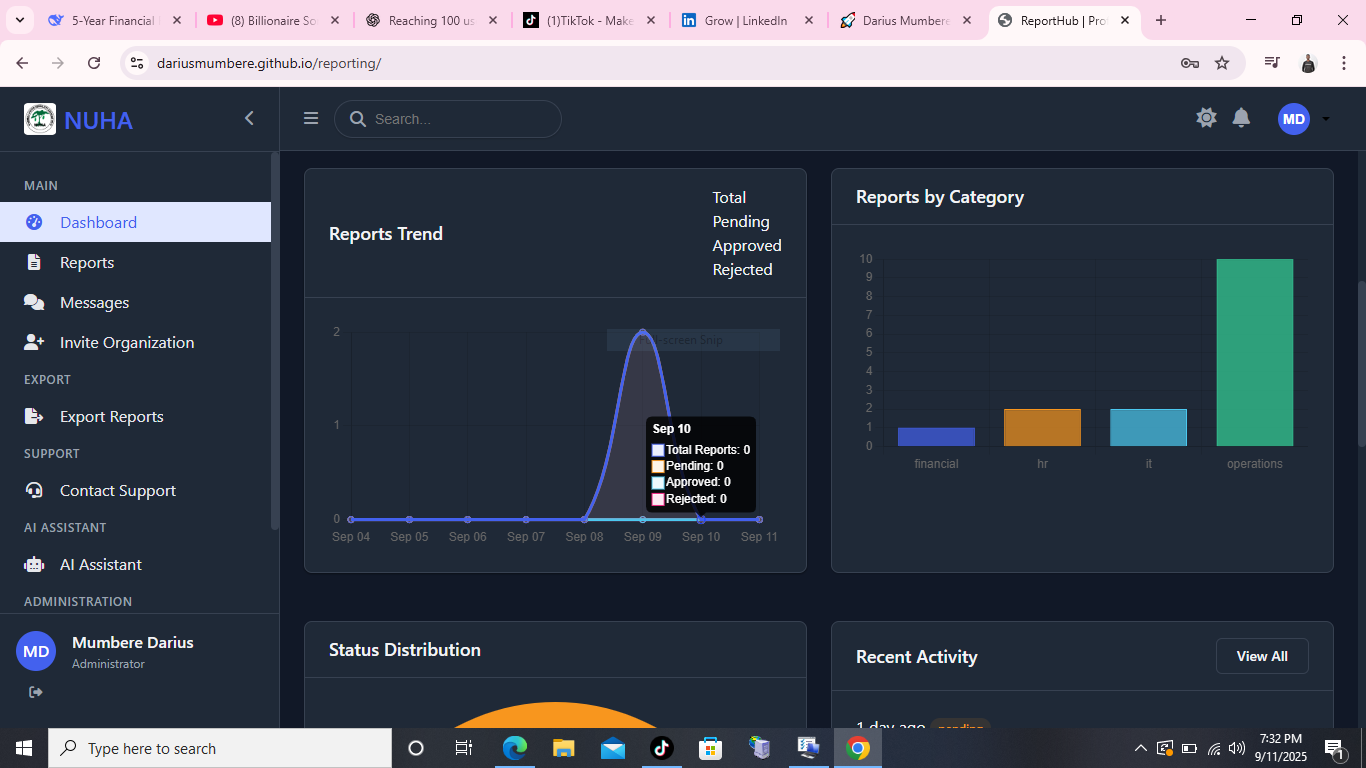Image resolution: width=1366 pixels, height=768 pixels.
Task: Open the Dashboard sidebar item
Action: click(x=135, y=222)
